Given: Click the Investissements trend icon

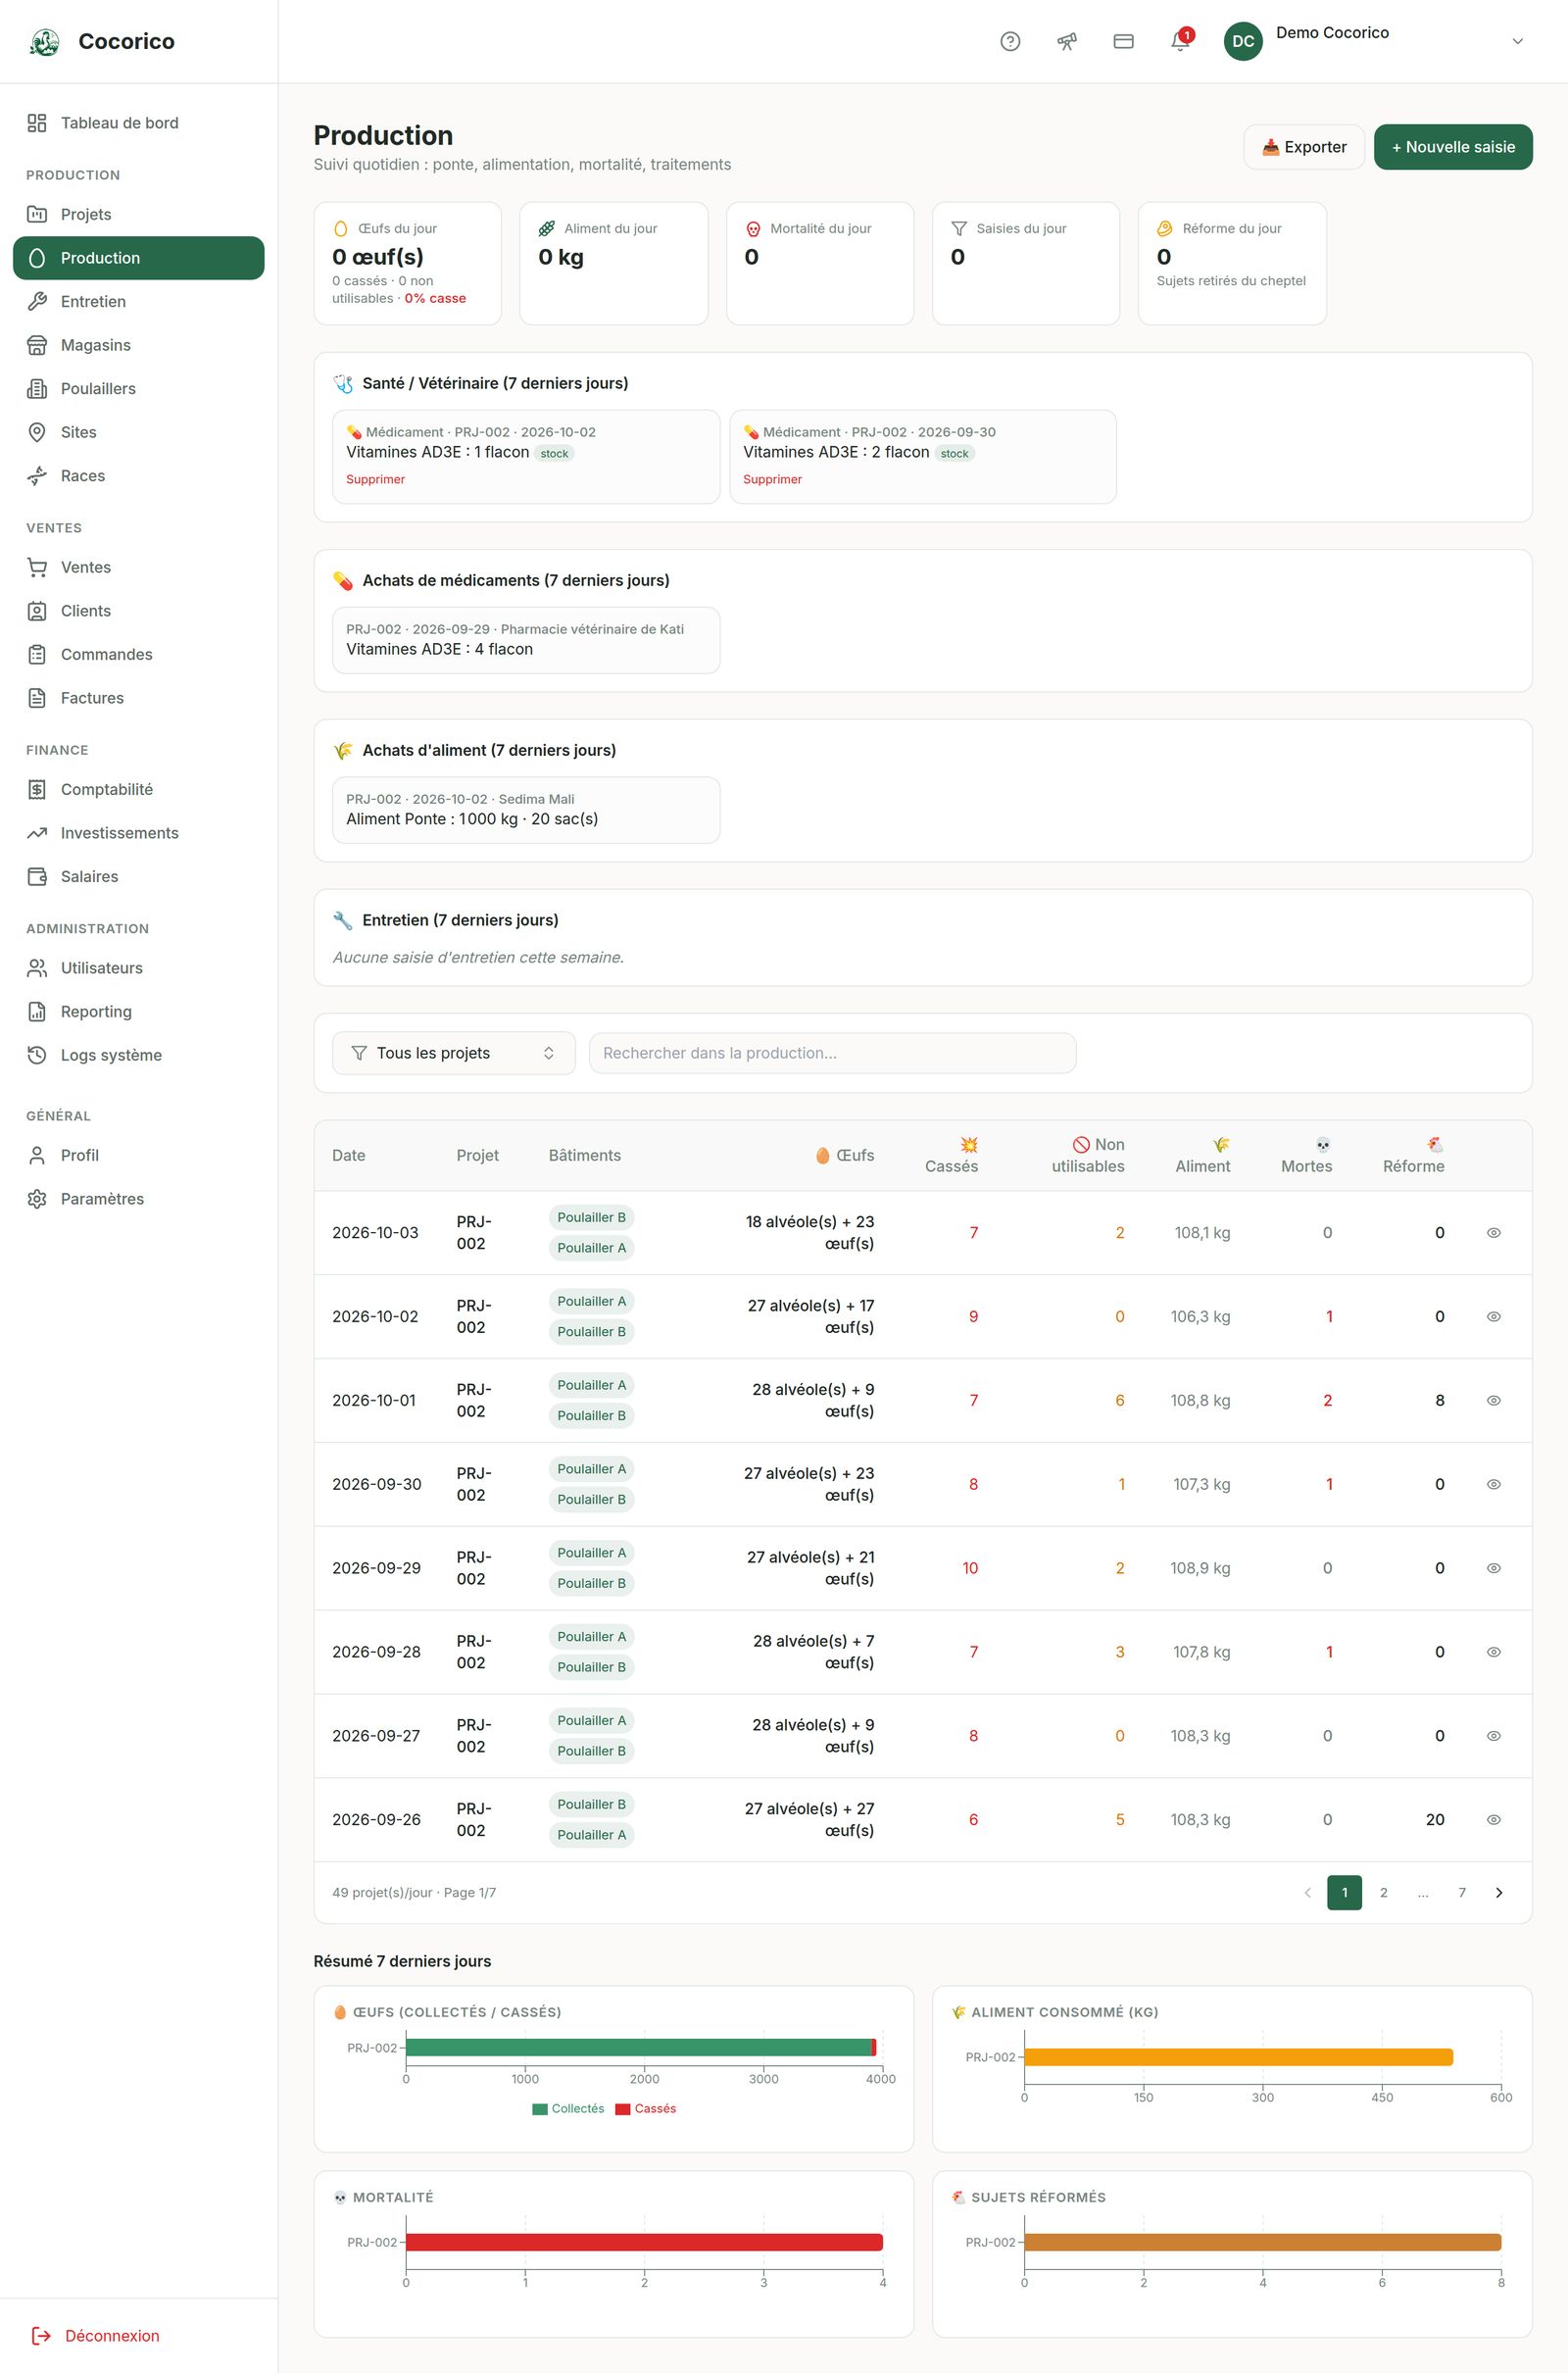Looking at the screenshot, I should point(37,833).
